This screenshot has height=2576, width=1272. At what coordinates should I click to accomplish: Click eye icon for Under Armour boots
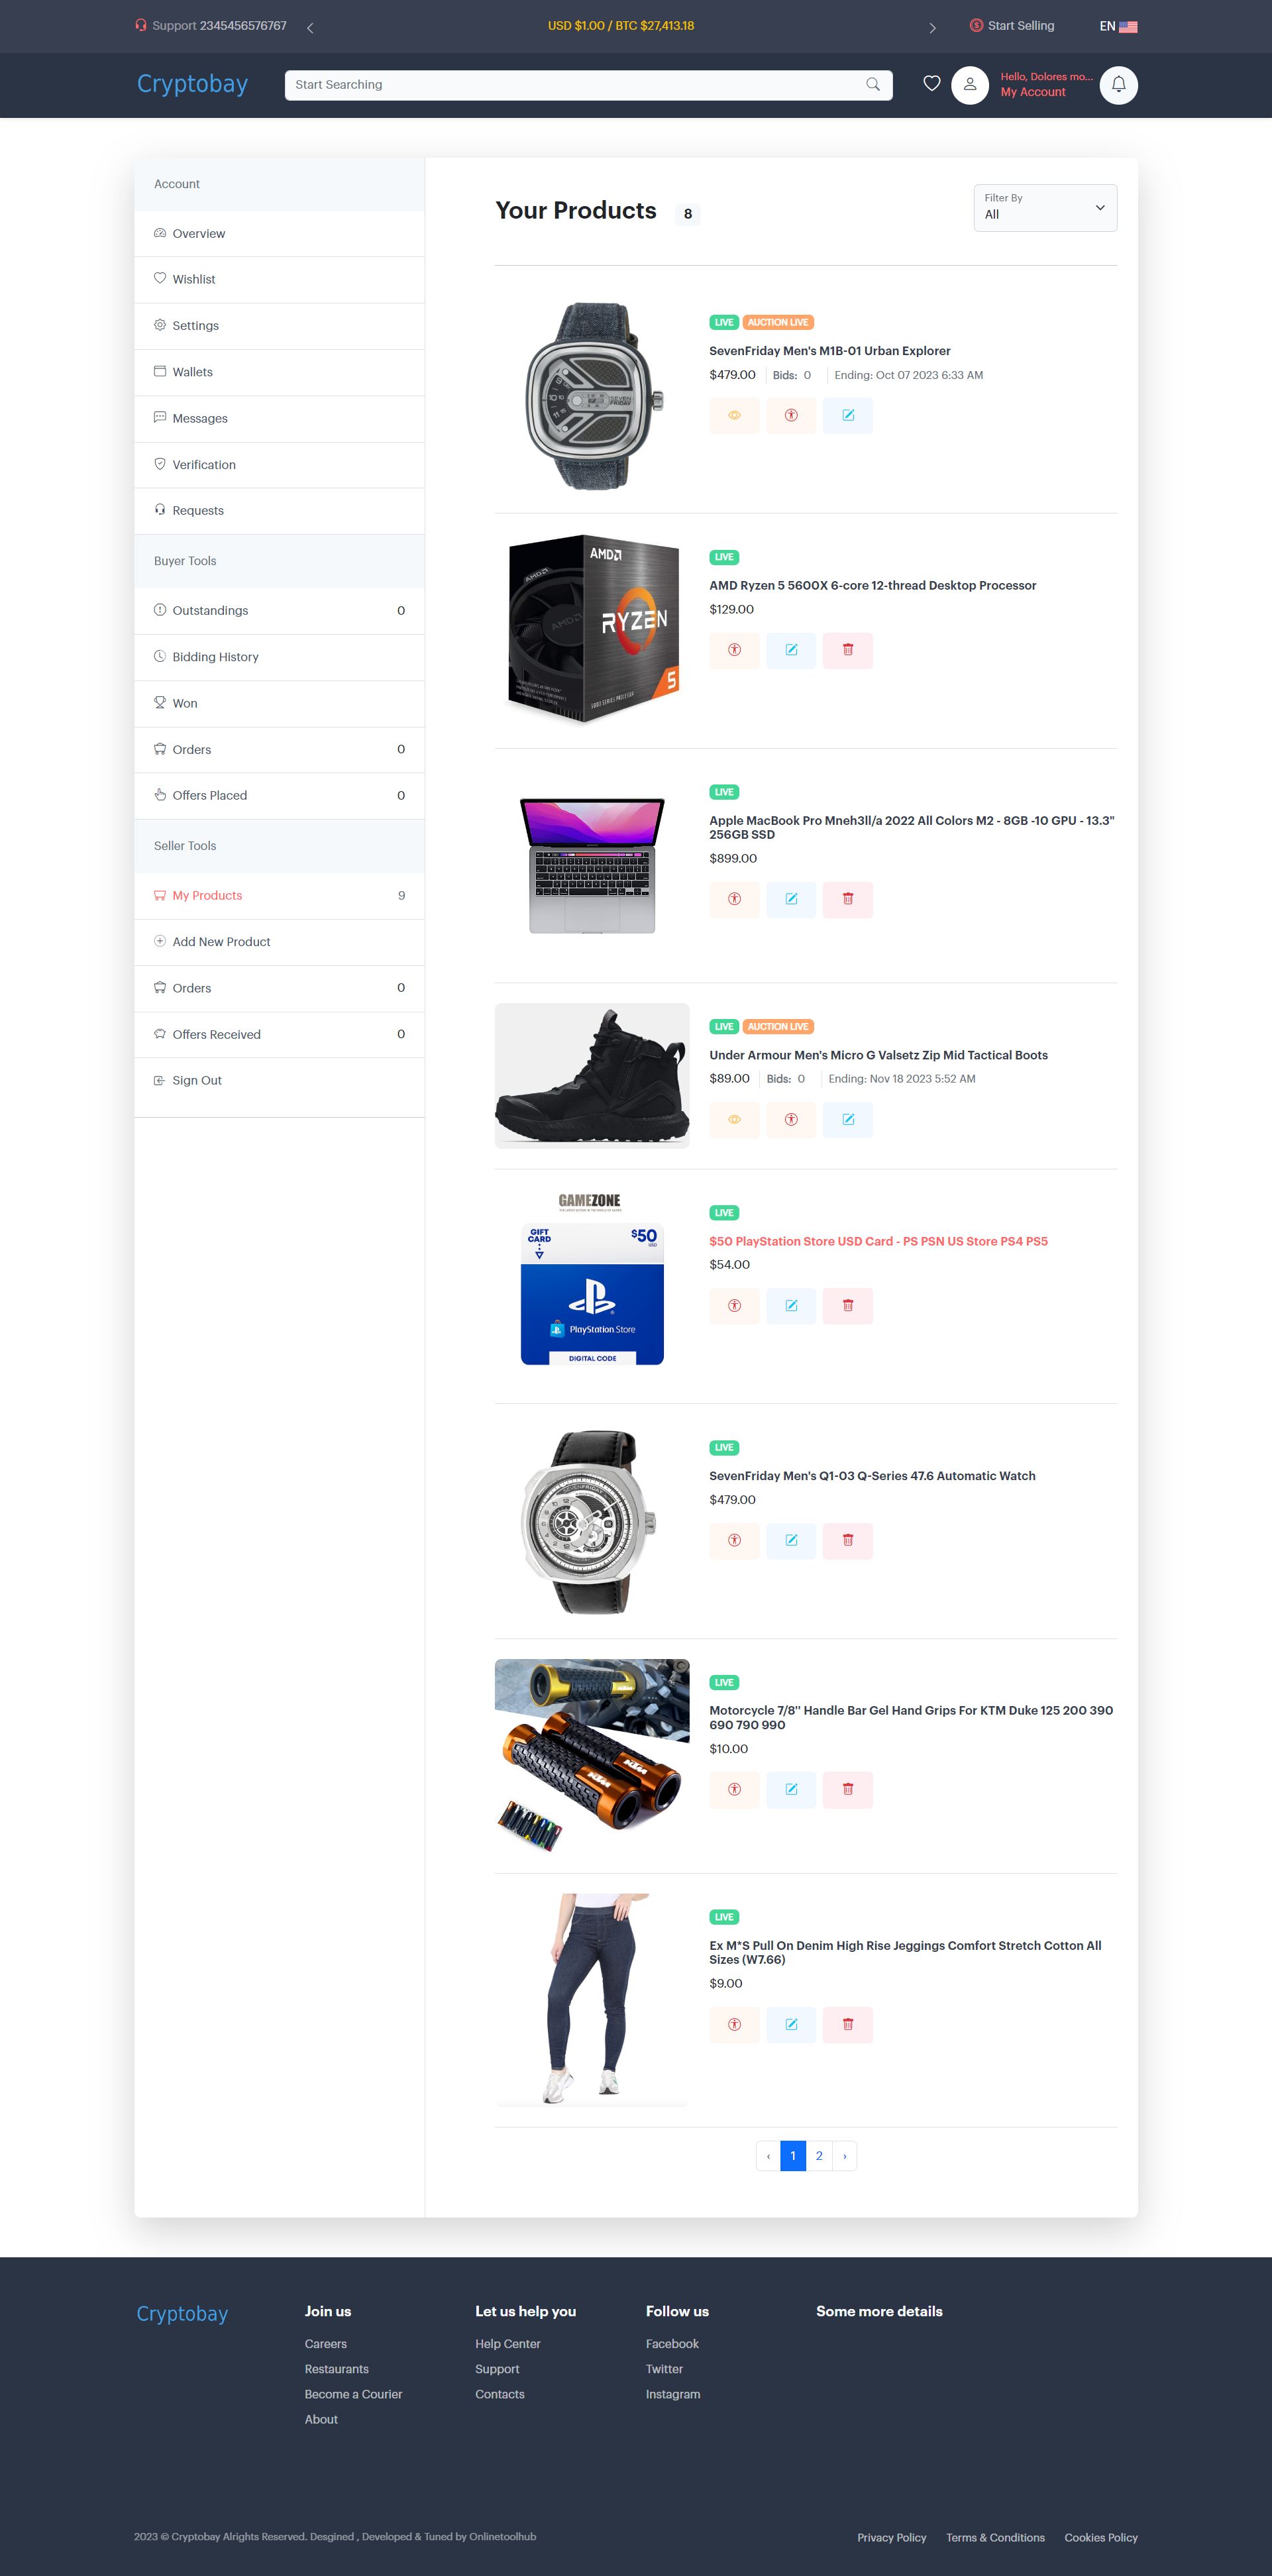734,1120
